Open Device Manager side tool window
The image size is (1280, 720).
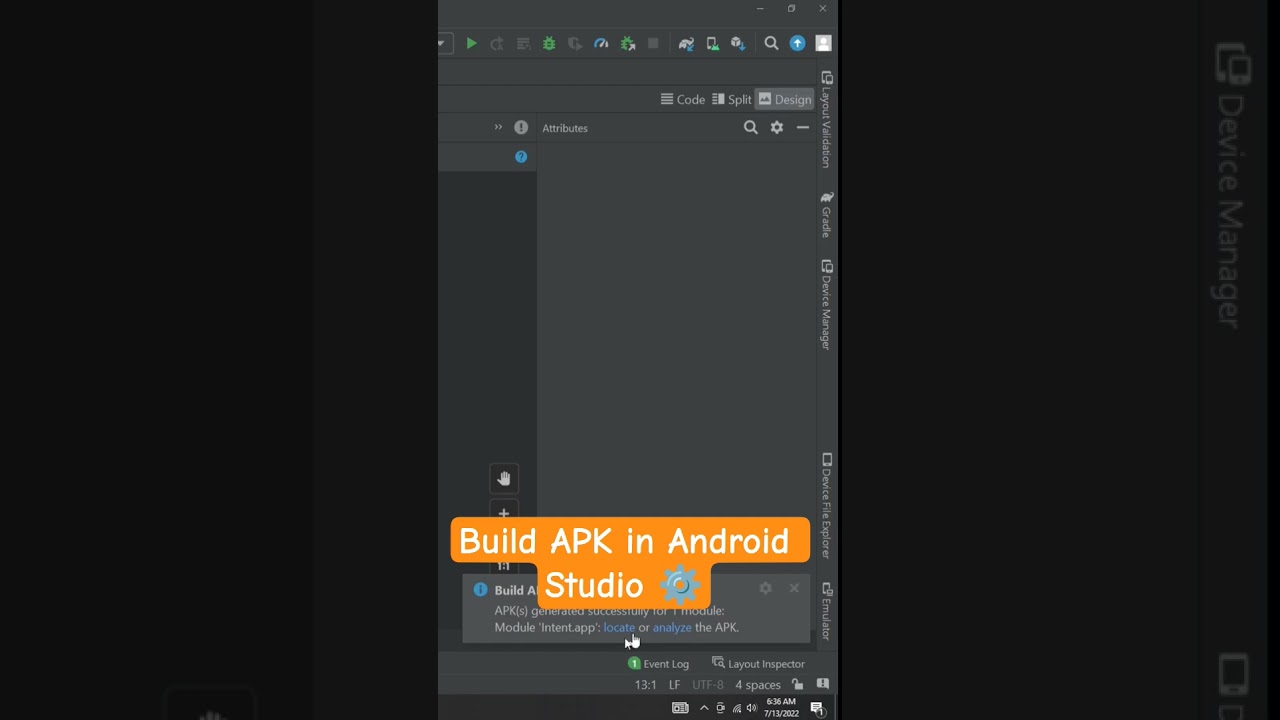coord(827,304)
